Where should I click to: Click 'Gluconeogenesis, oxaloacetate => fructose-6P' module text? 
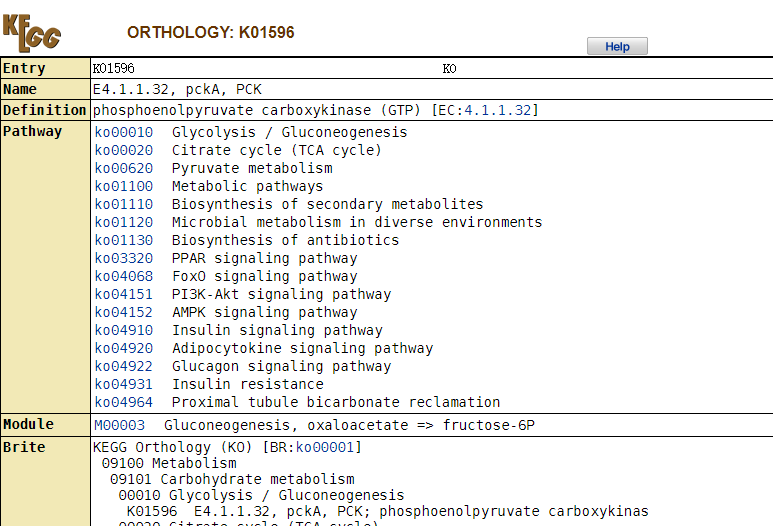click(x=349, y=425)
